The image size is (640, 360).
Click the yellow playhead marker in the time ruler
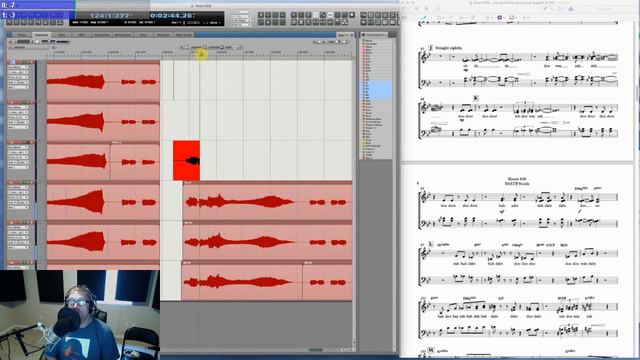200,53
